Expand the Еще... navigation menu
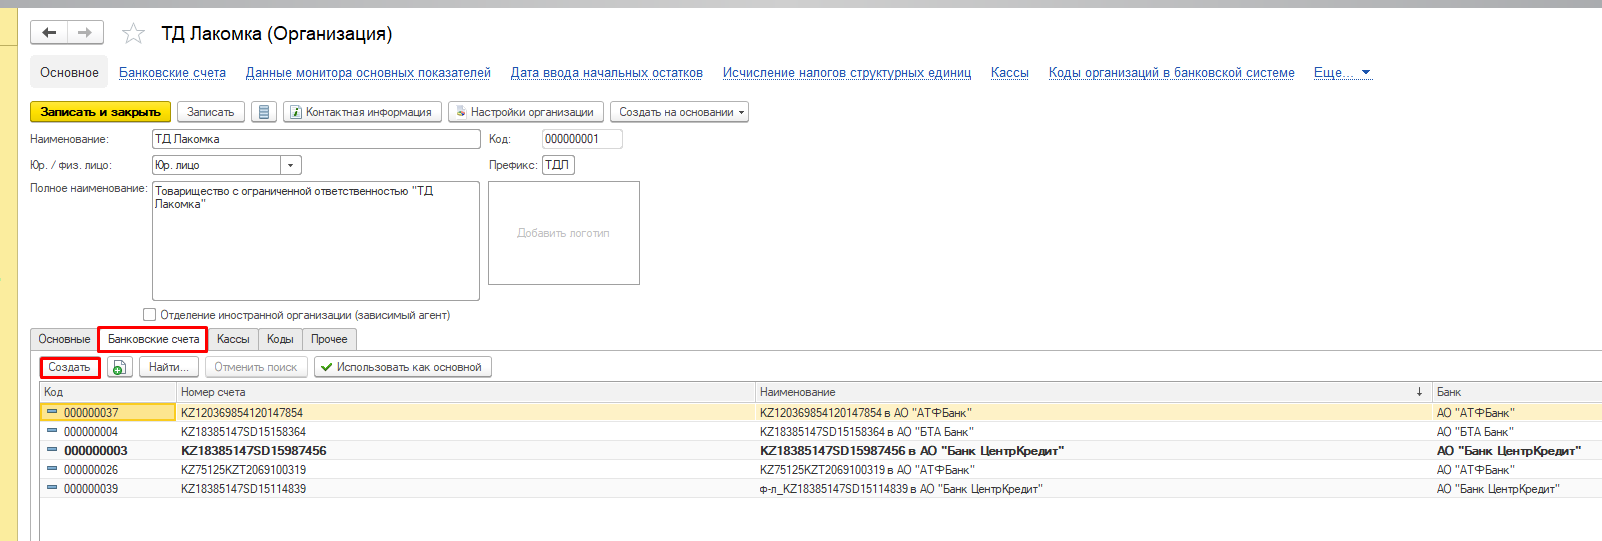Image resolution: width=1602 pixels, height=541 pixels. [1342, 73]
